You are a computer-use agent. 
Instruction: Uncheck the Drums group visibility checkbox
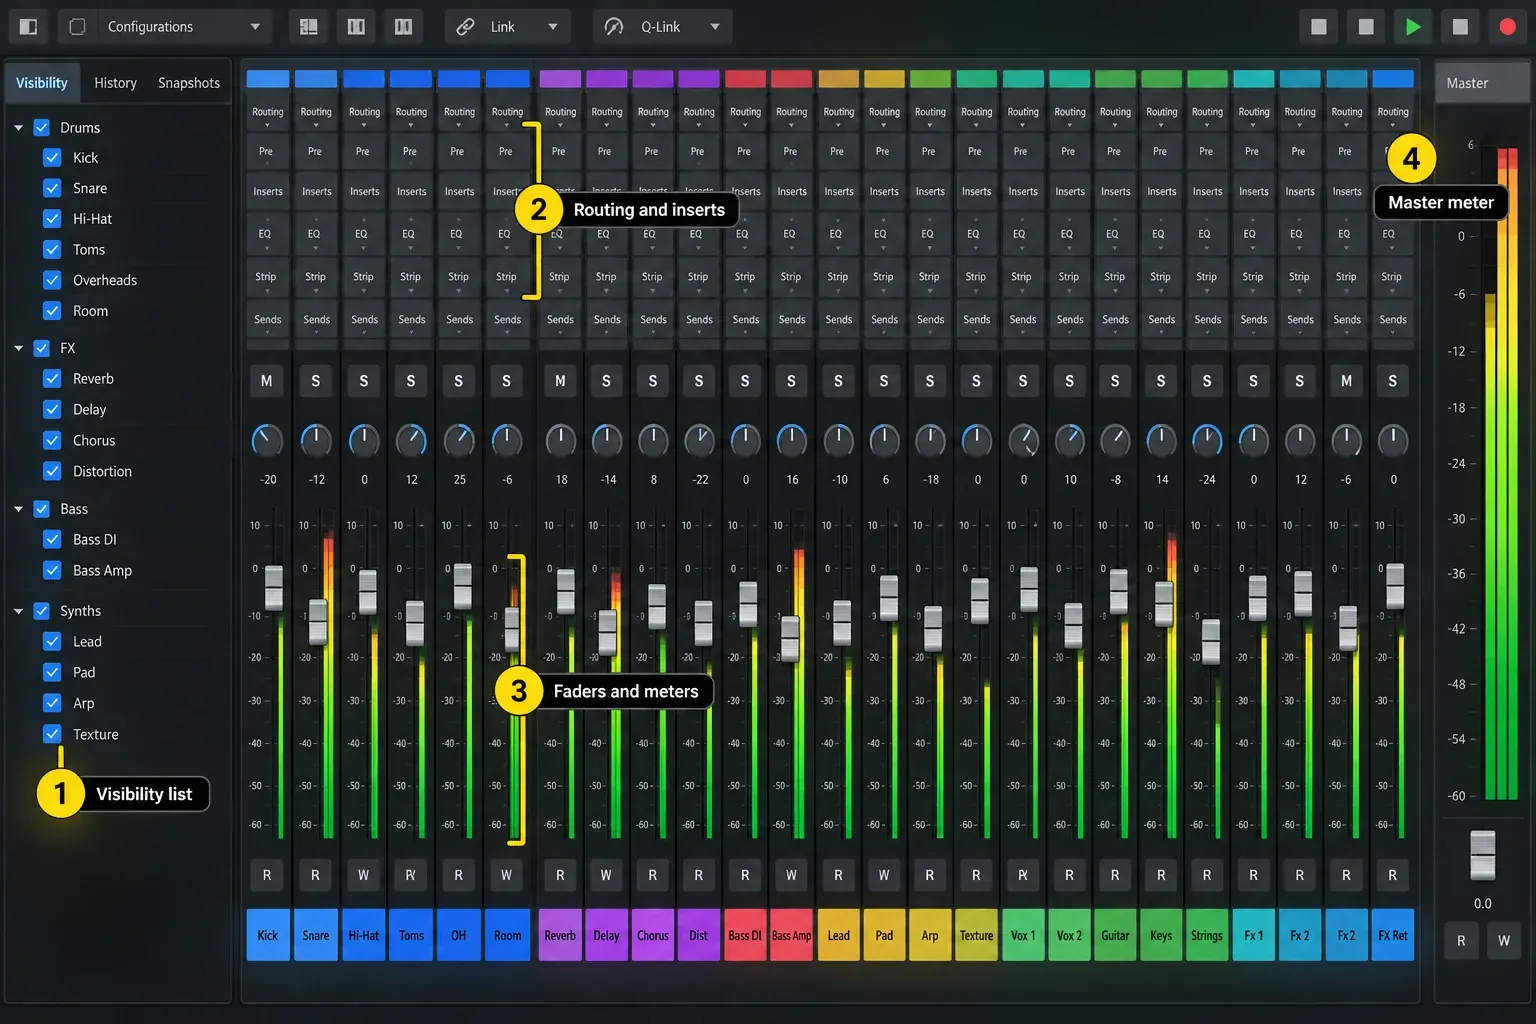(x=42, y=128)
